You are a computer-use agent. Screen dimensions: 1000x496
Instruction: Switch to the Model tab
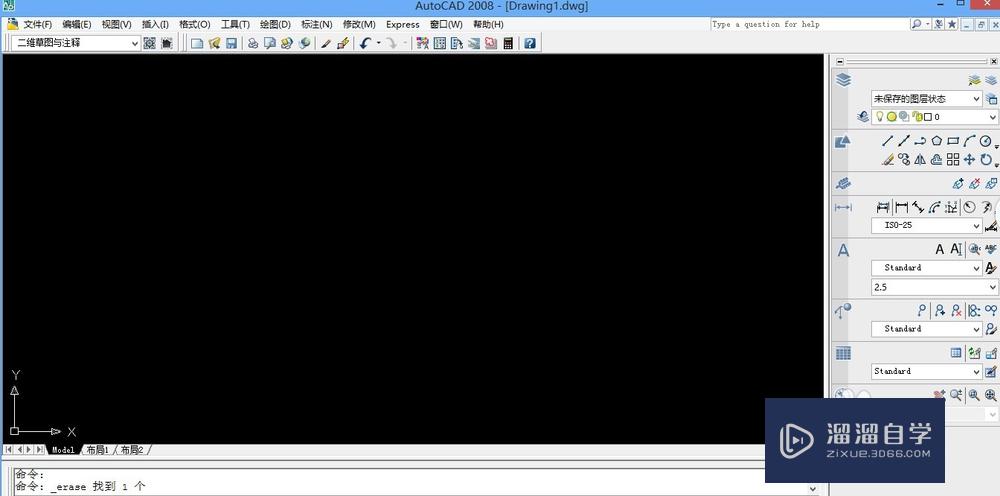pyautogui.click(x=63, y=450)
